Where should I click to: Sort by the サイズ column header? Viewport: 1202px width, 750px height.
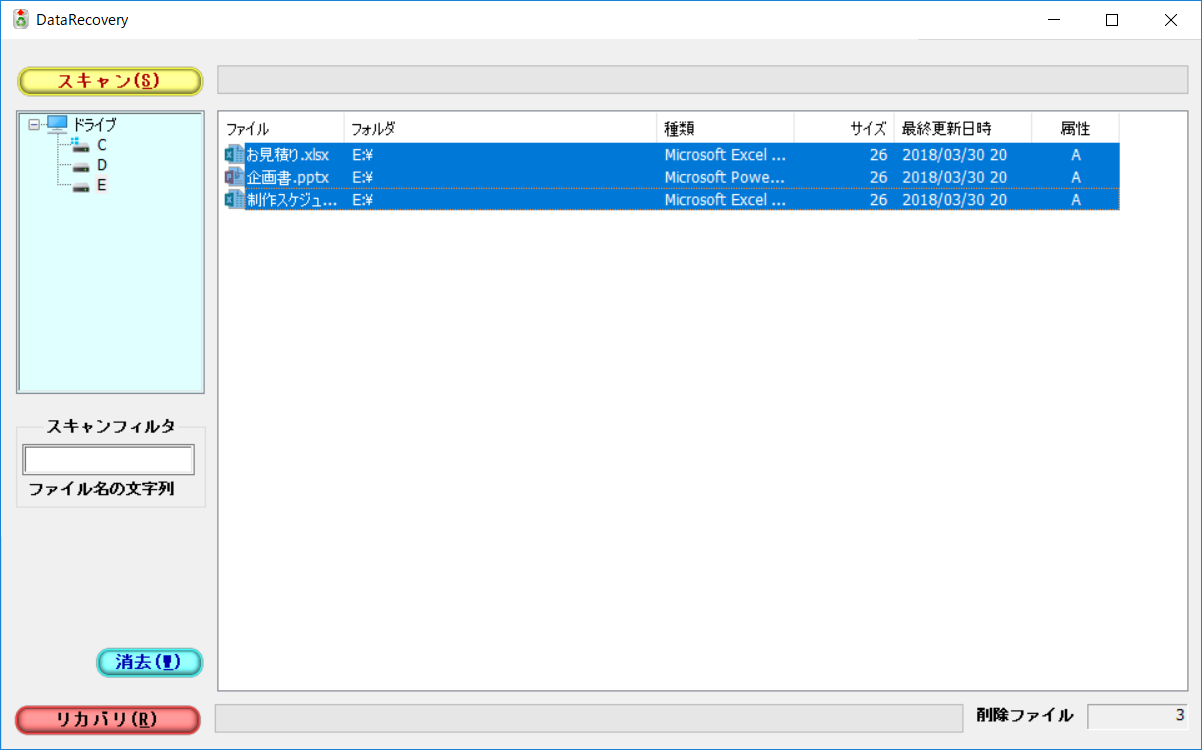[x=844, y=128]
